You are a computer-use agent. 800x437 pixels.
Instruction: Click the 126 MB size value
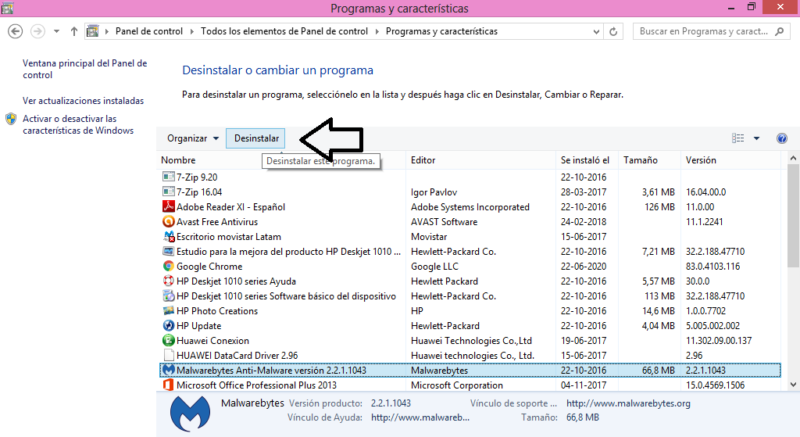tap(660, 207)
